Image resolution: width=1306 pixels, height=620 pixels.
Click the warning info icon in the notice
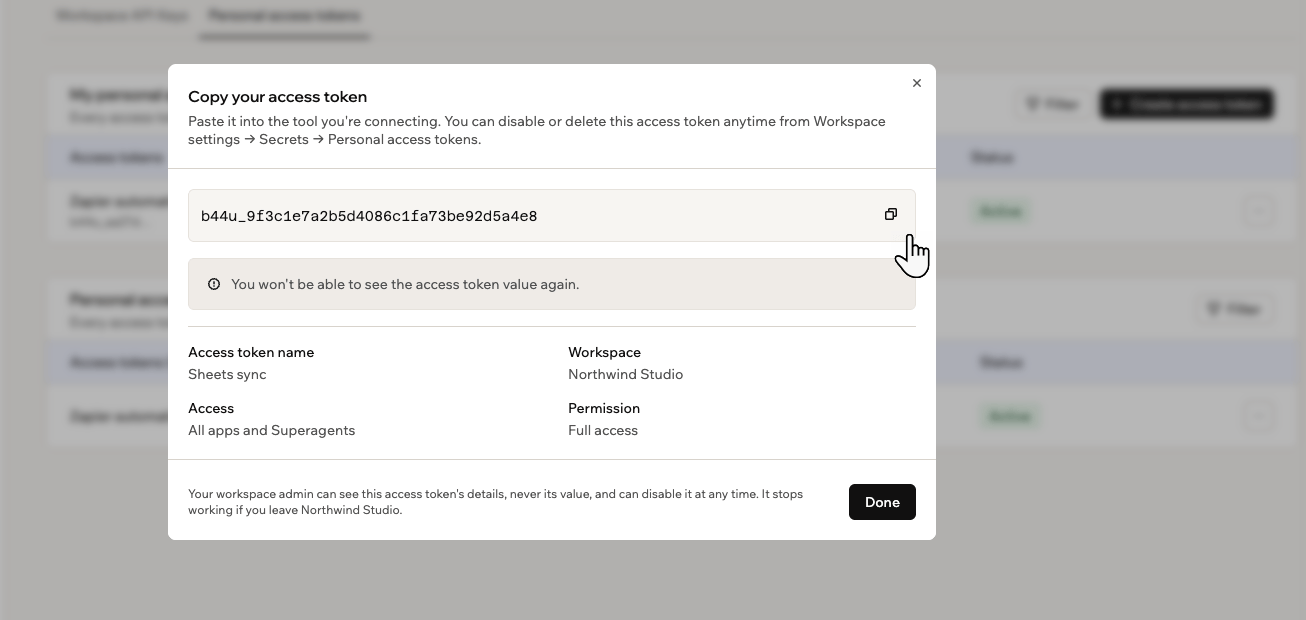pyautogui.click(x=213, y=284)
